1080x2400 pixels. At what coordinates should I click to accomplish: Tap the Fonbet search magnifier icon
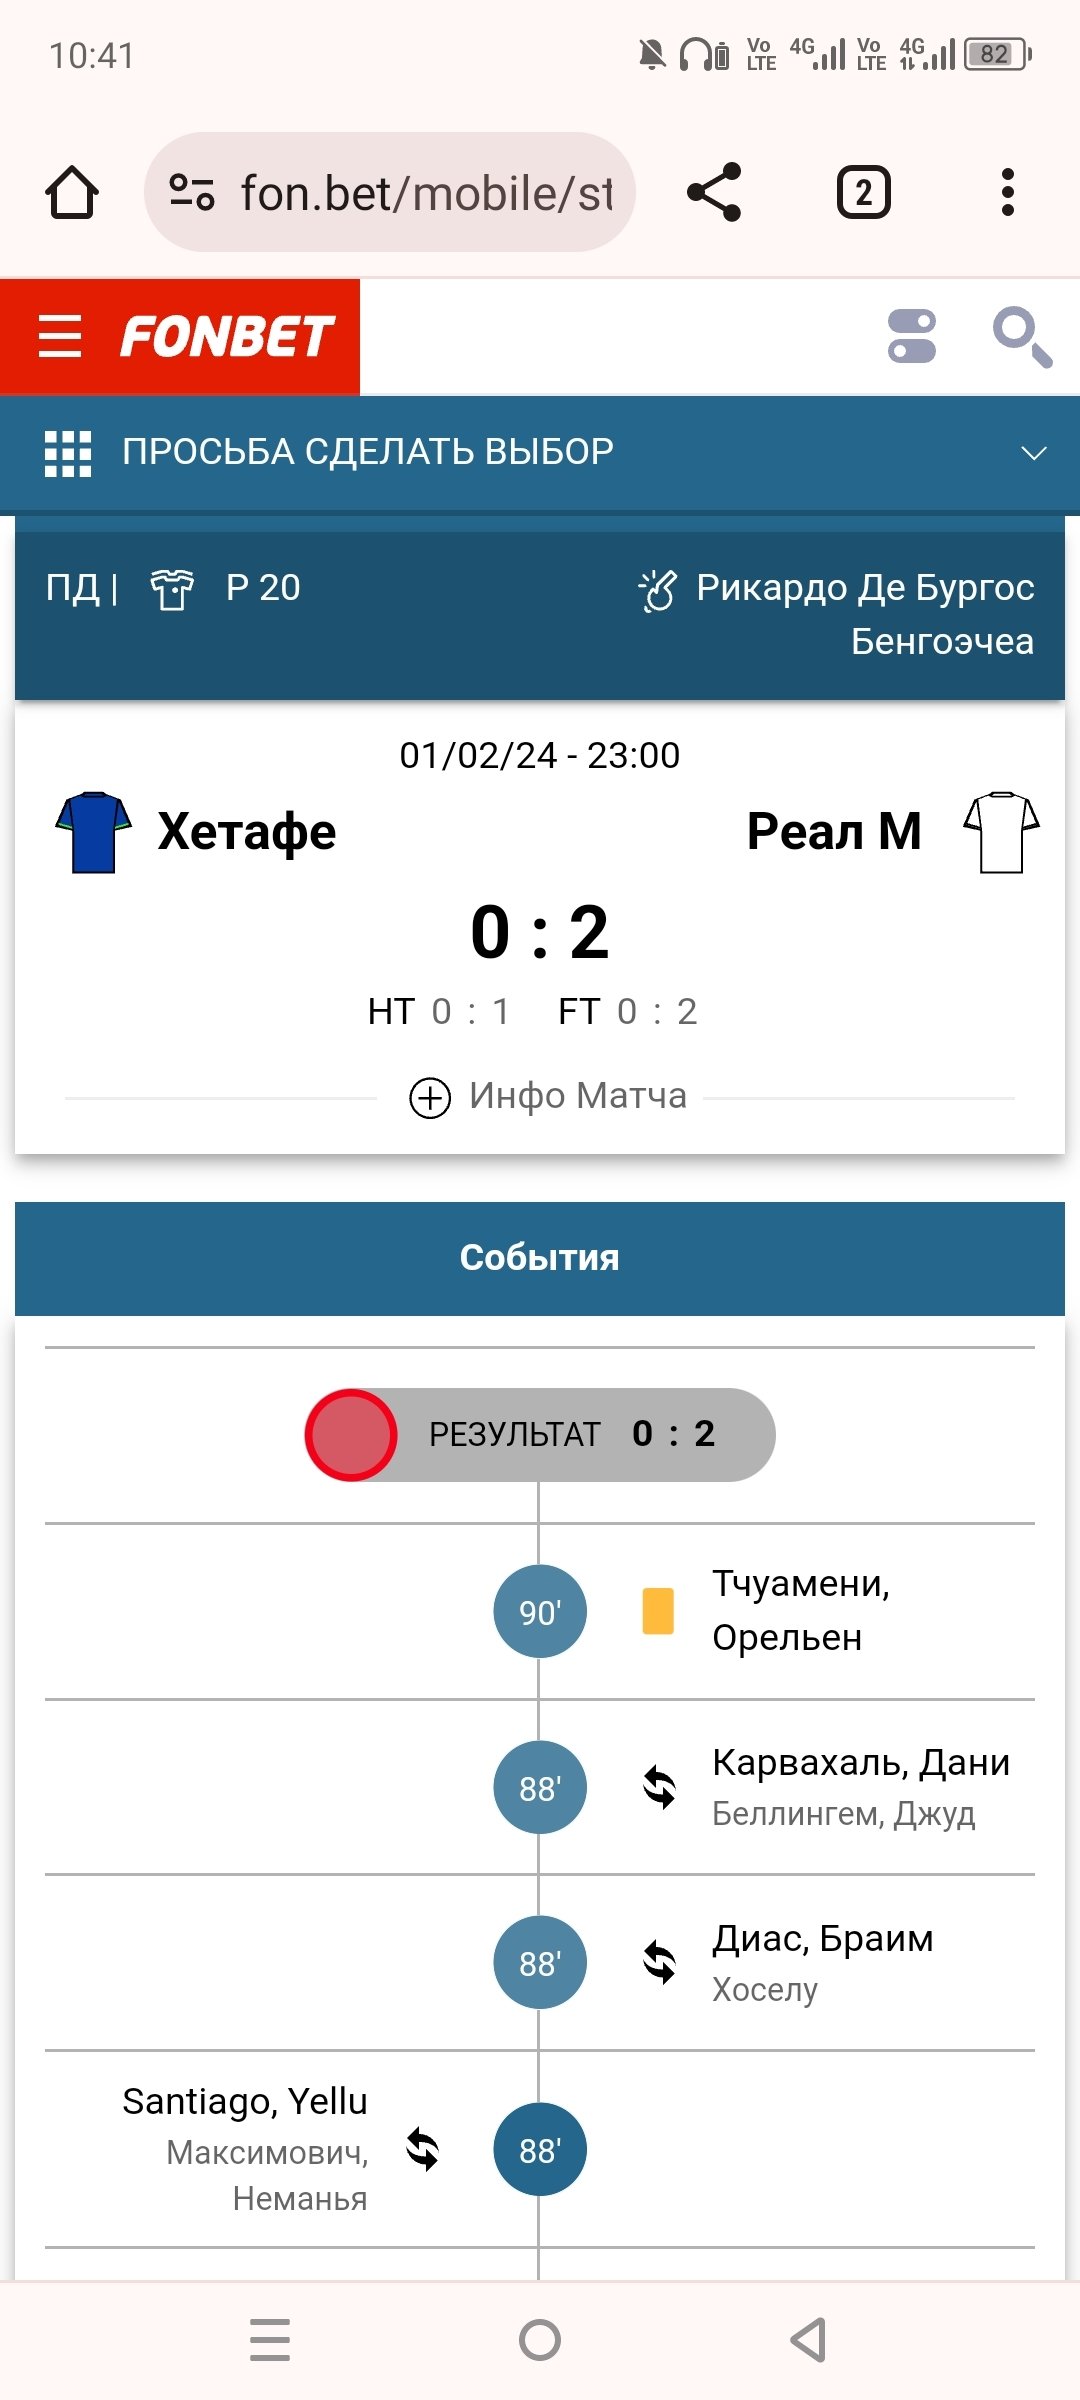pyautogui.click(x=1021, y=336)
